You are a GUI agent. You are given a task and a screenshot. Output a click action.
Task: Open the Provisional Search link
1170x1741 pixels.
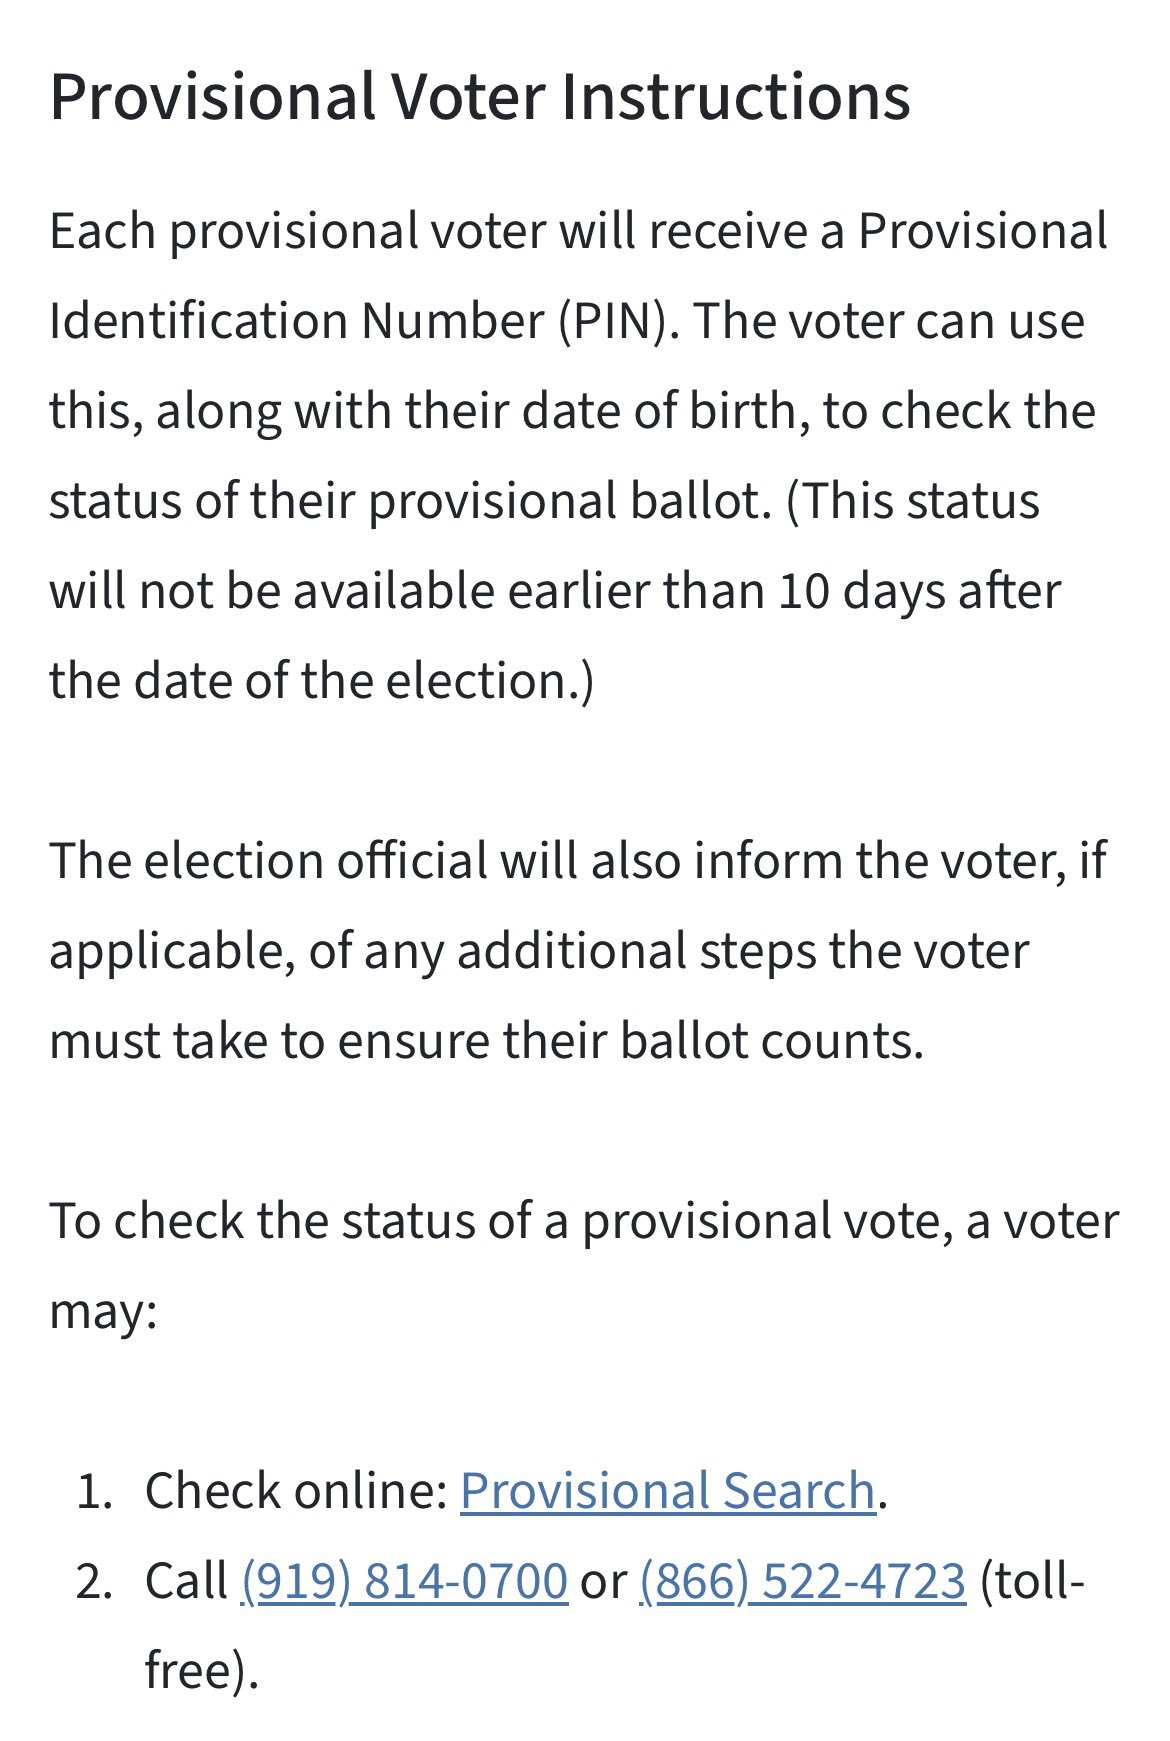(x=667, y=1491)
